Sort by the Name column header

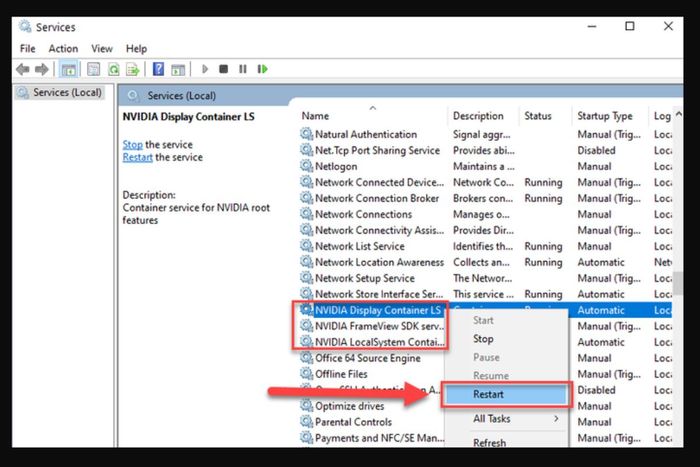pos(372,116)
